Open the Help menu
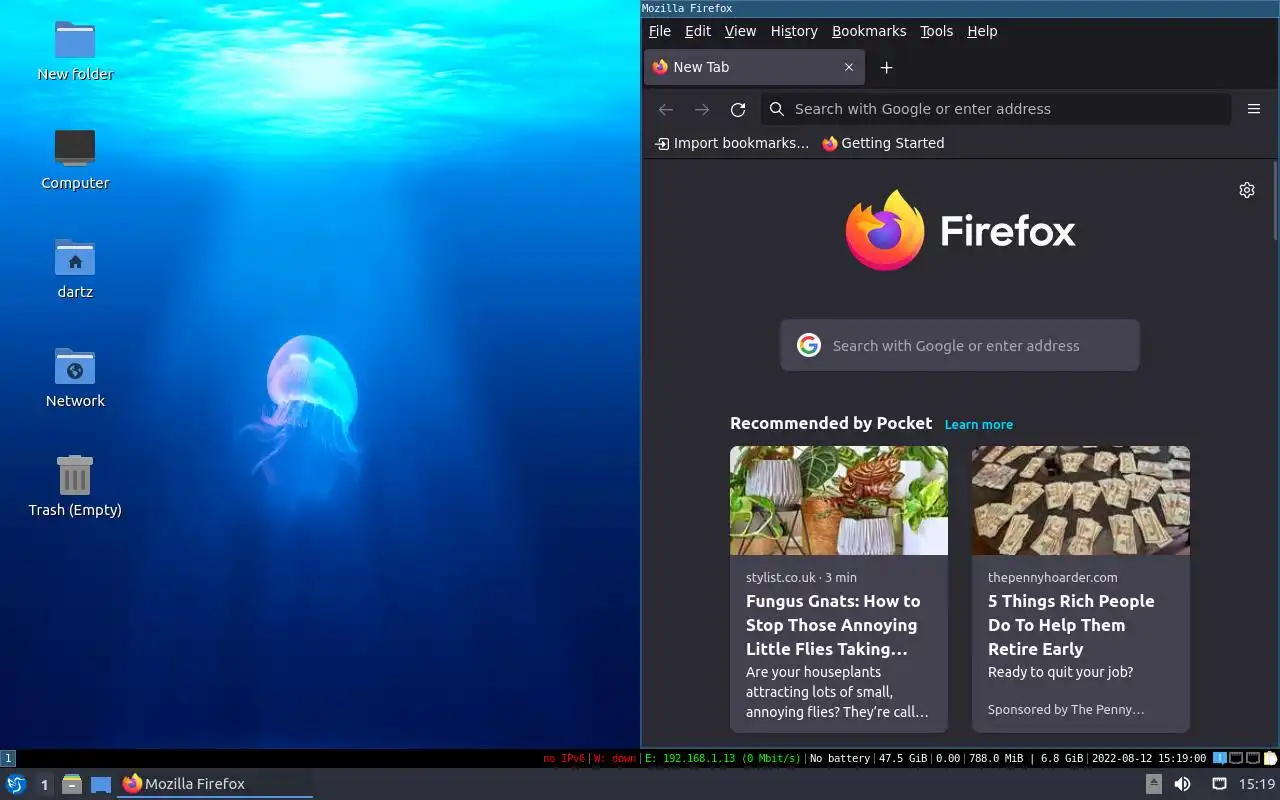Screen dimensions: 1280x800 tap(982, 31)
